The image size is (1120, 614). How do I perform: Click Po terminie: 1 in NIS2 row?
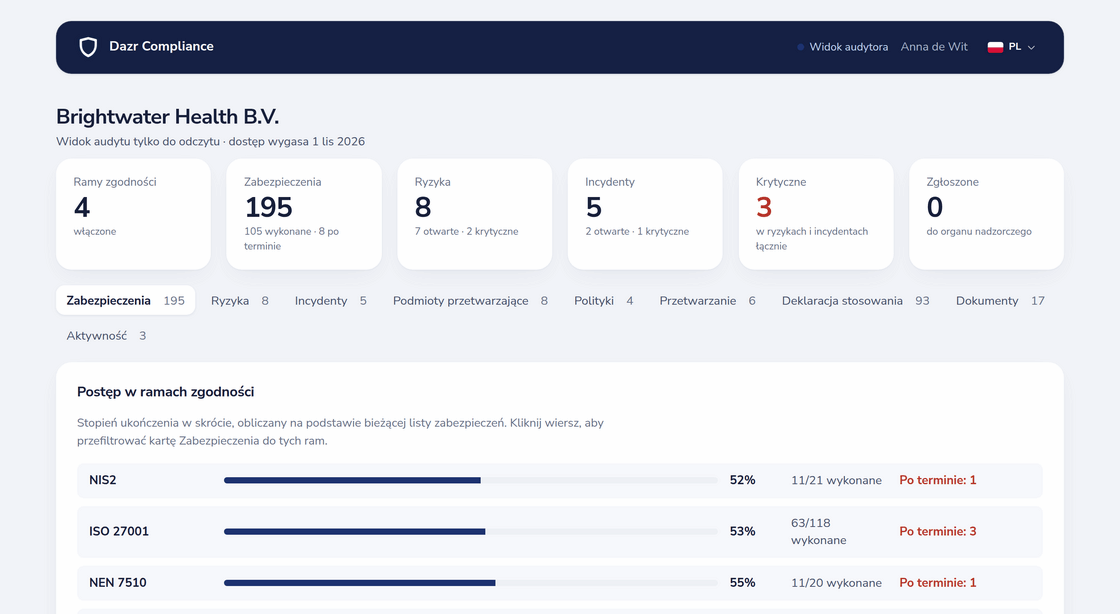[938, 480]
